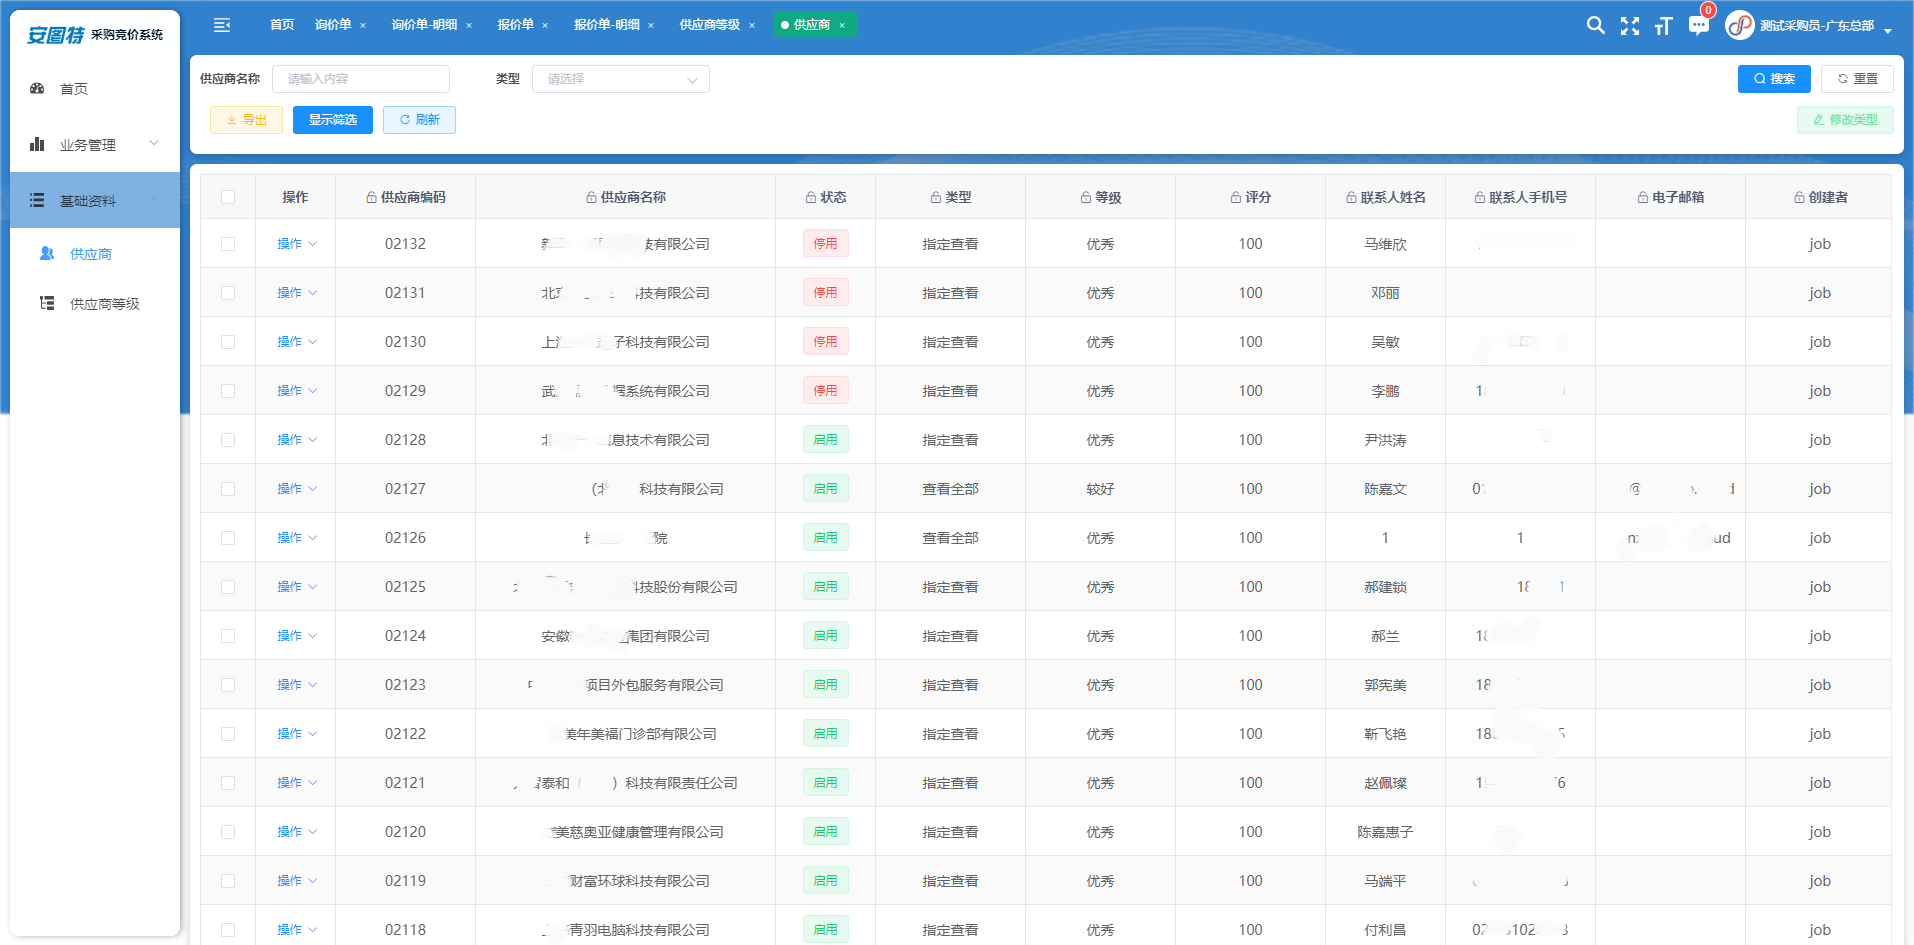Click the home dashboard icon in sidebar
The height and width of the screenshot is (945, 1914).
(38, 89)
